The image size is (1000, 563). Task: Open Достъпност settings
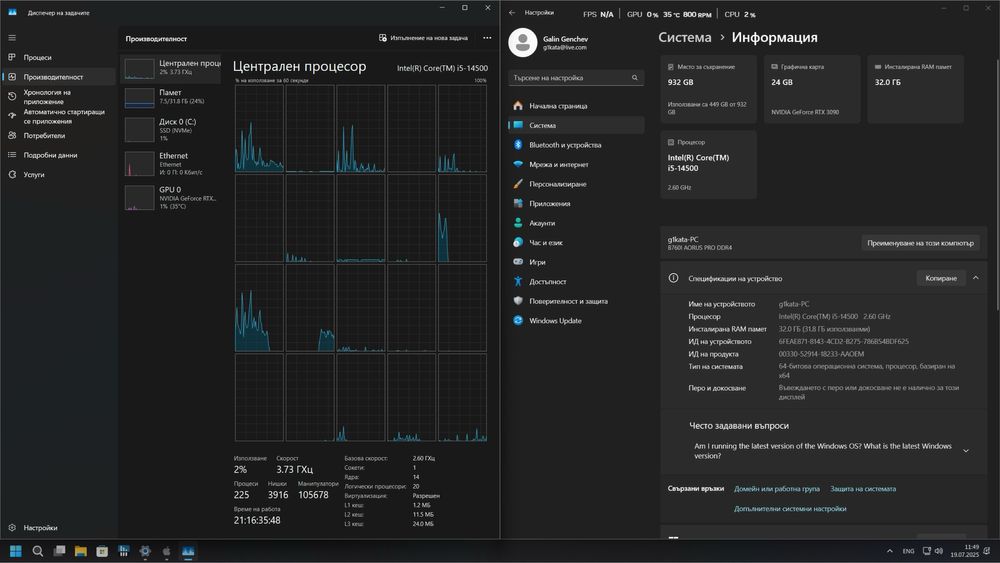(x=576, y=282)
